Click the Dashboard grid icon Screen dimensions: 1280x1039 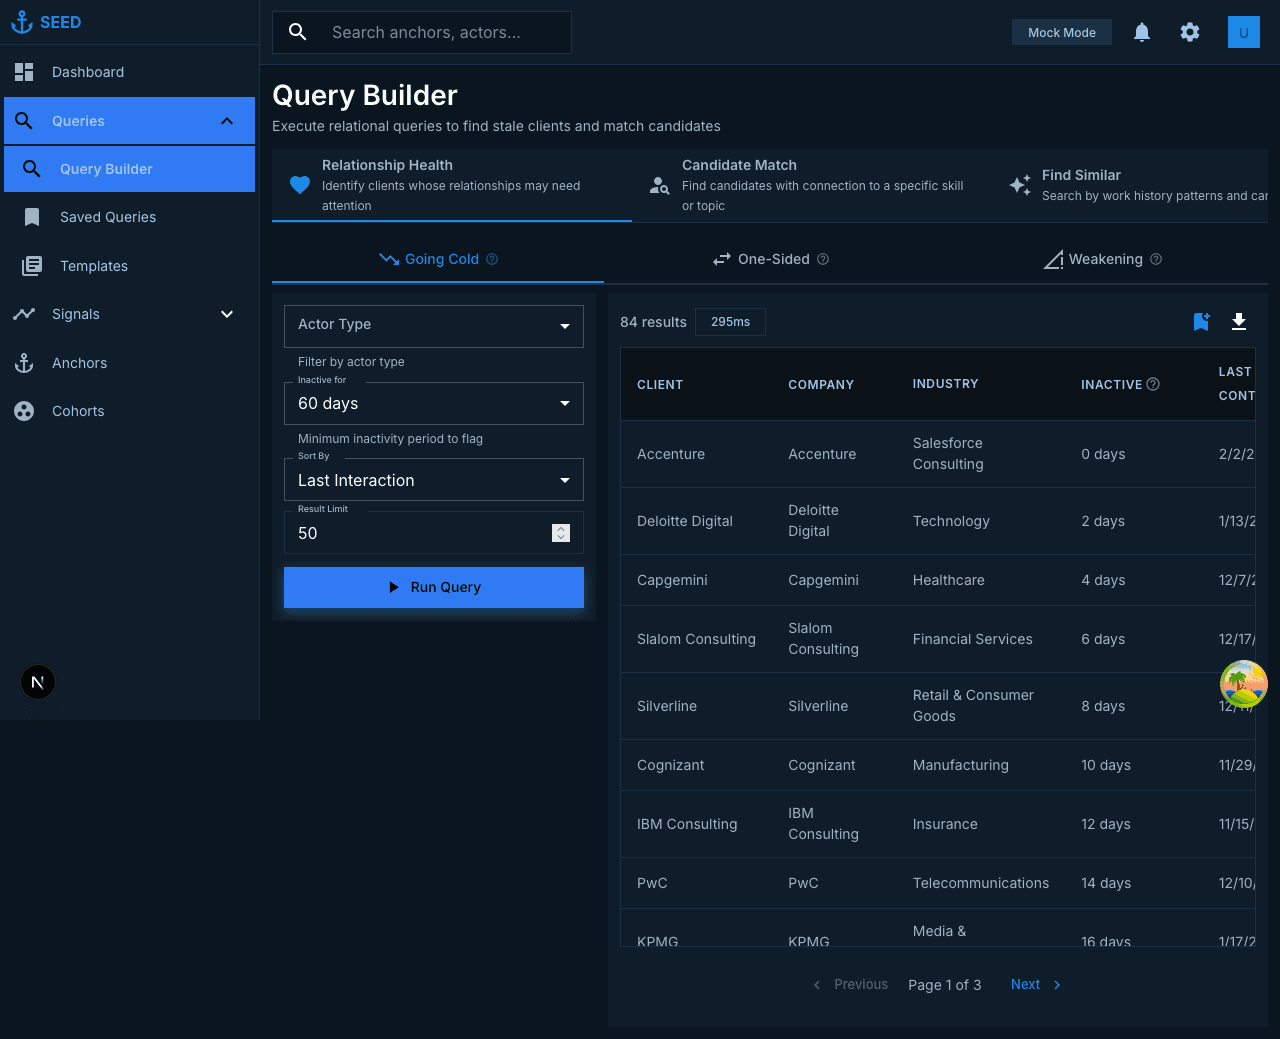23,71
